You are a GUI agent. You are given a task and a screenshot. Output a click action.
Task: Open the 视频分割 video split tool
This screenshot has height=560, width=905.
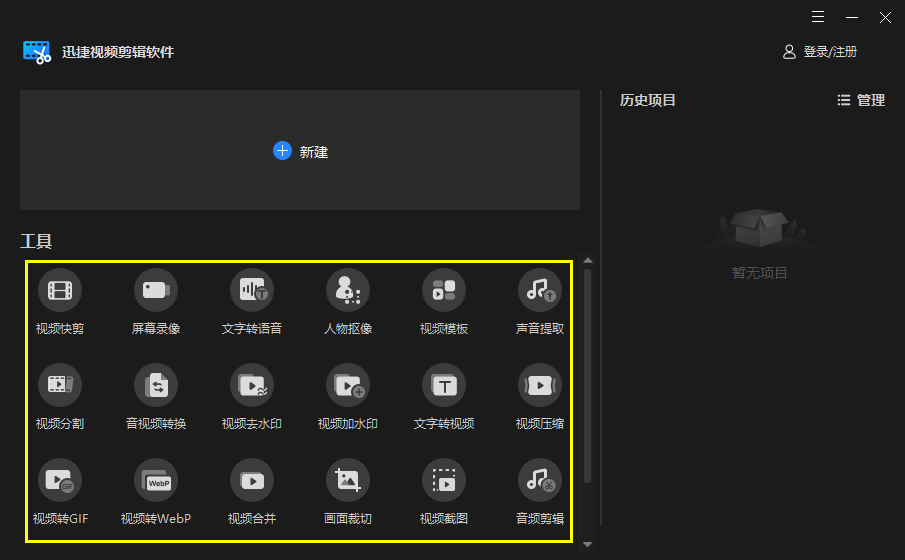click(60, 385)
